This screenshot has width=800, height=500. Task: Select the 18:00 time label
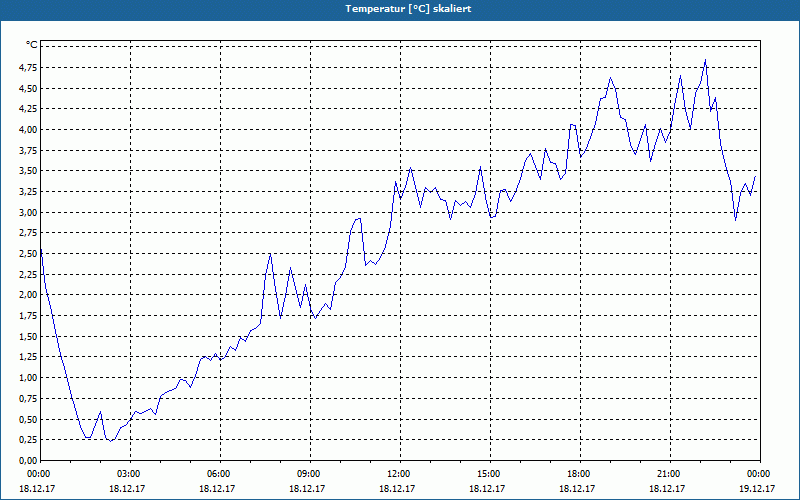pos(580,474)
